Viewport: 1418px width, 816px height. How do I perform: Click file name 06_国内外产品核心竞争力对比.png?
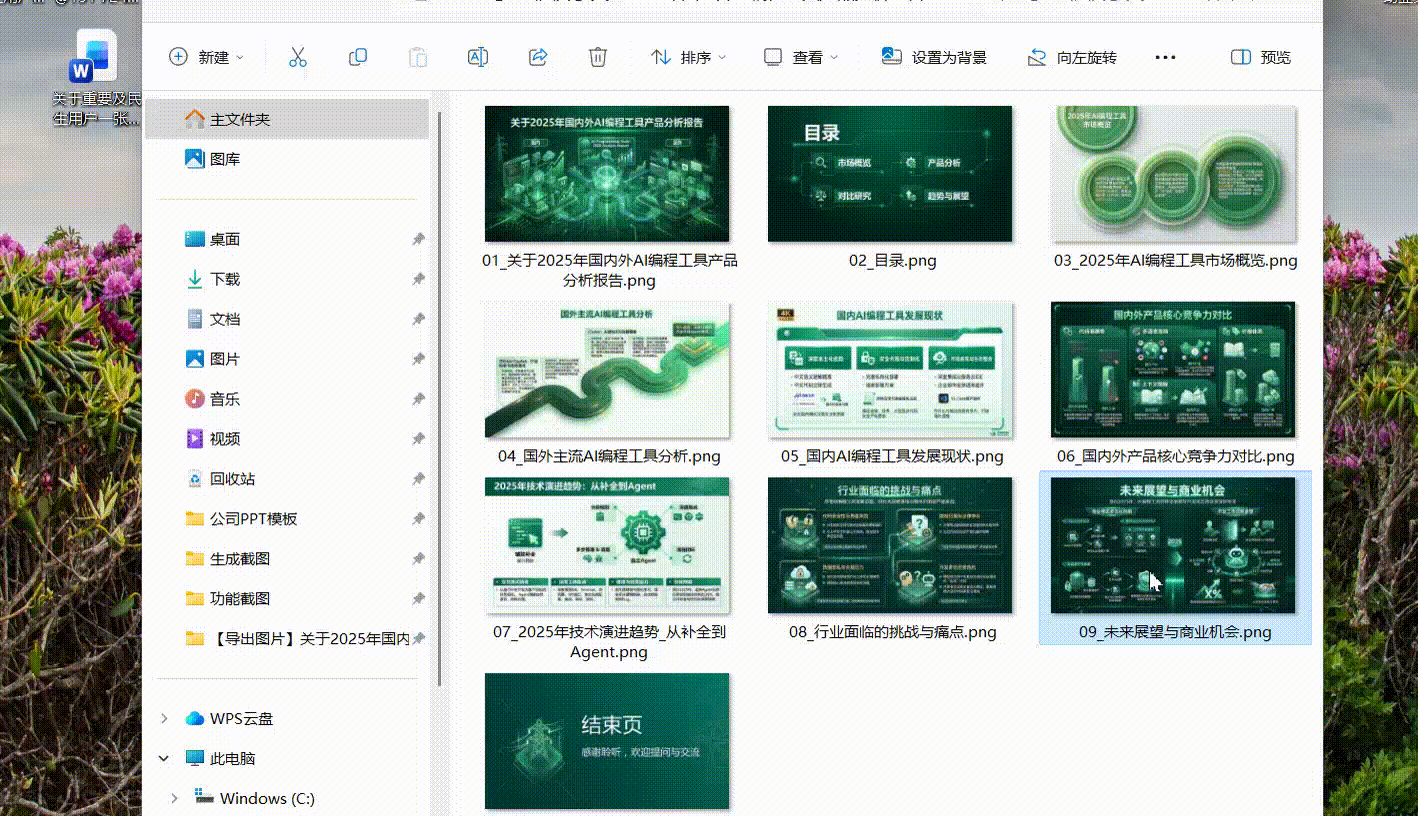coord(1176,456)
